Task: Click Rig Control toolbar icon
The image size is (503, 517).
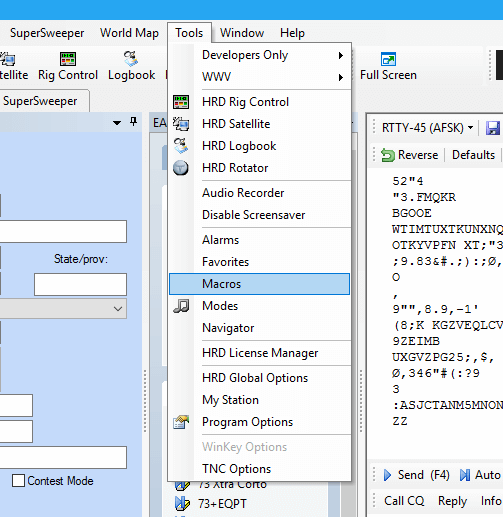Action: pyautogui.click(x=68, y=66)
